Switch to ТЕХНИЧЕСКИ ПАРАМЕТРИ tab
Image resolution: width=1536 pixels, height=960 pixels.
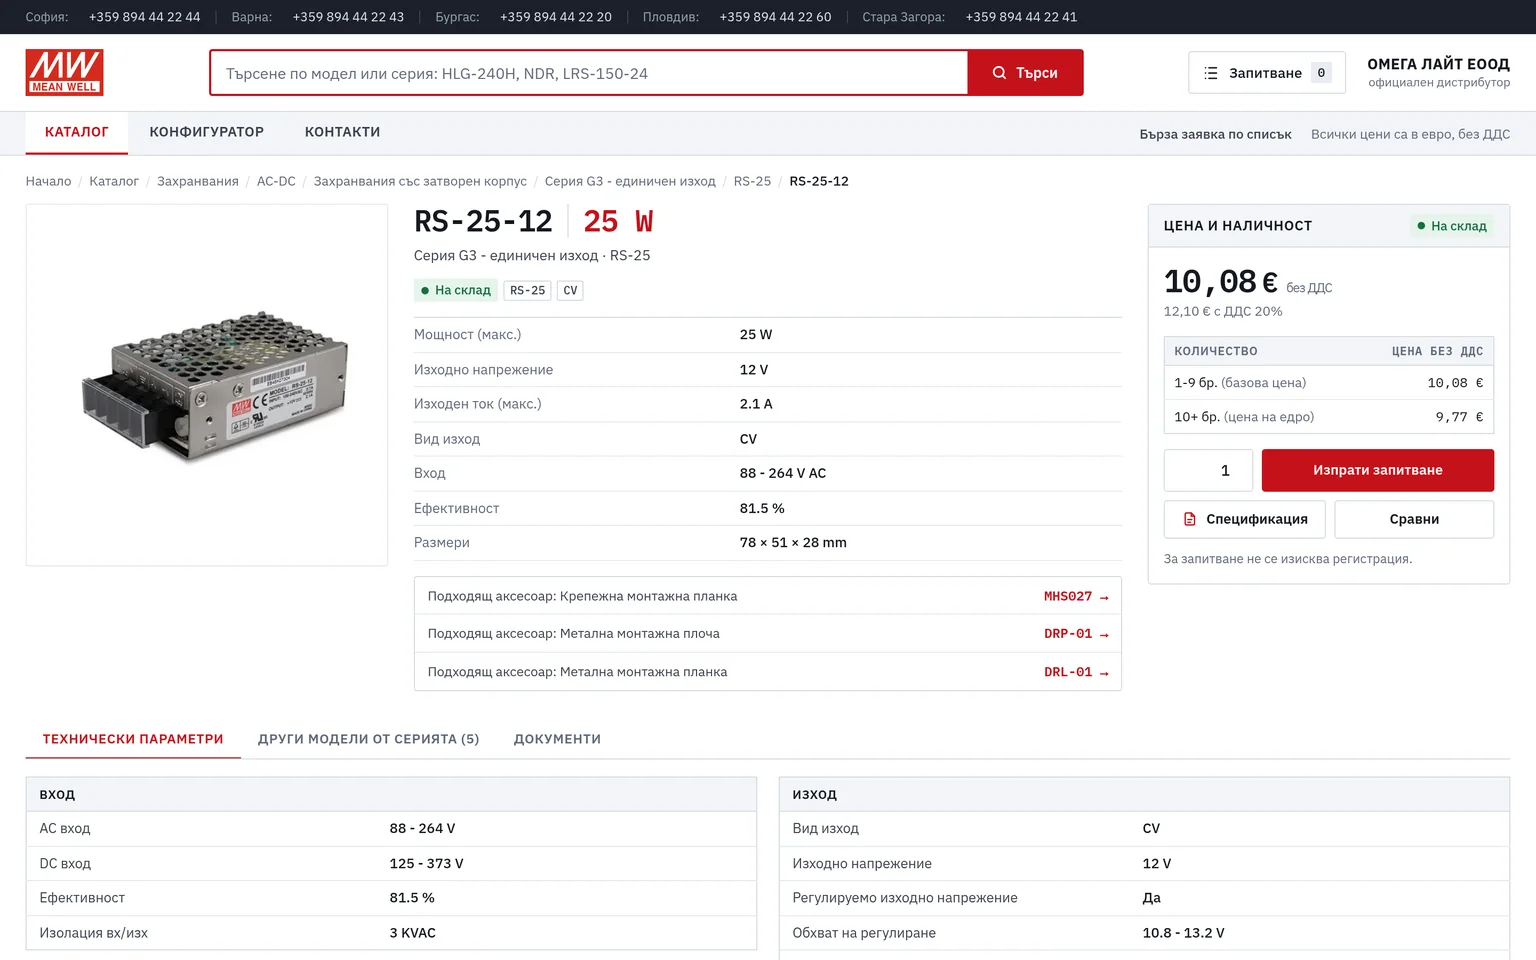click(x=133, y=739)
